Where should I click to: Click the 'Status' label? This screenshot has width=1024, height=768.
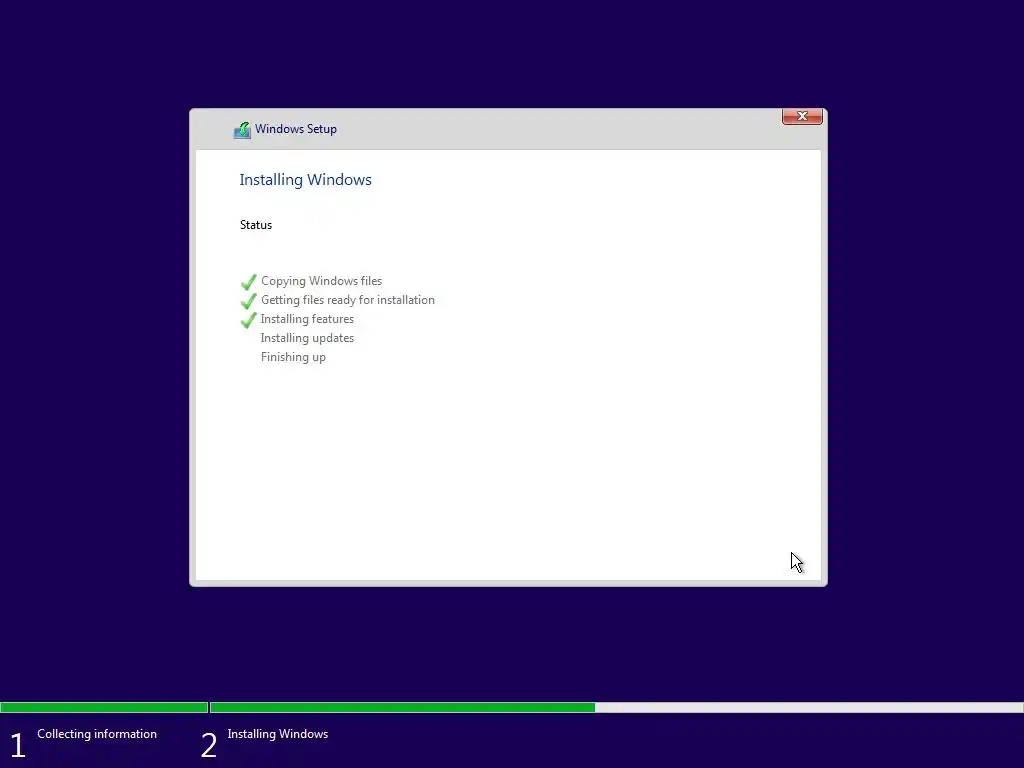click(255, 225)
